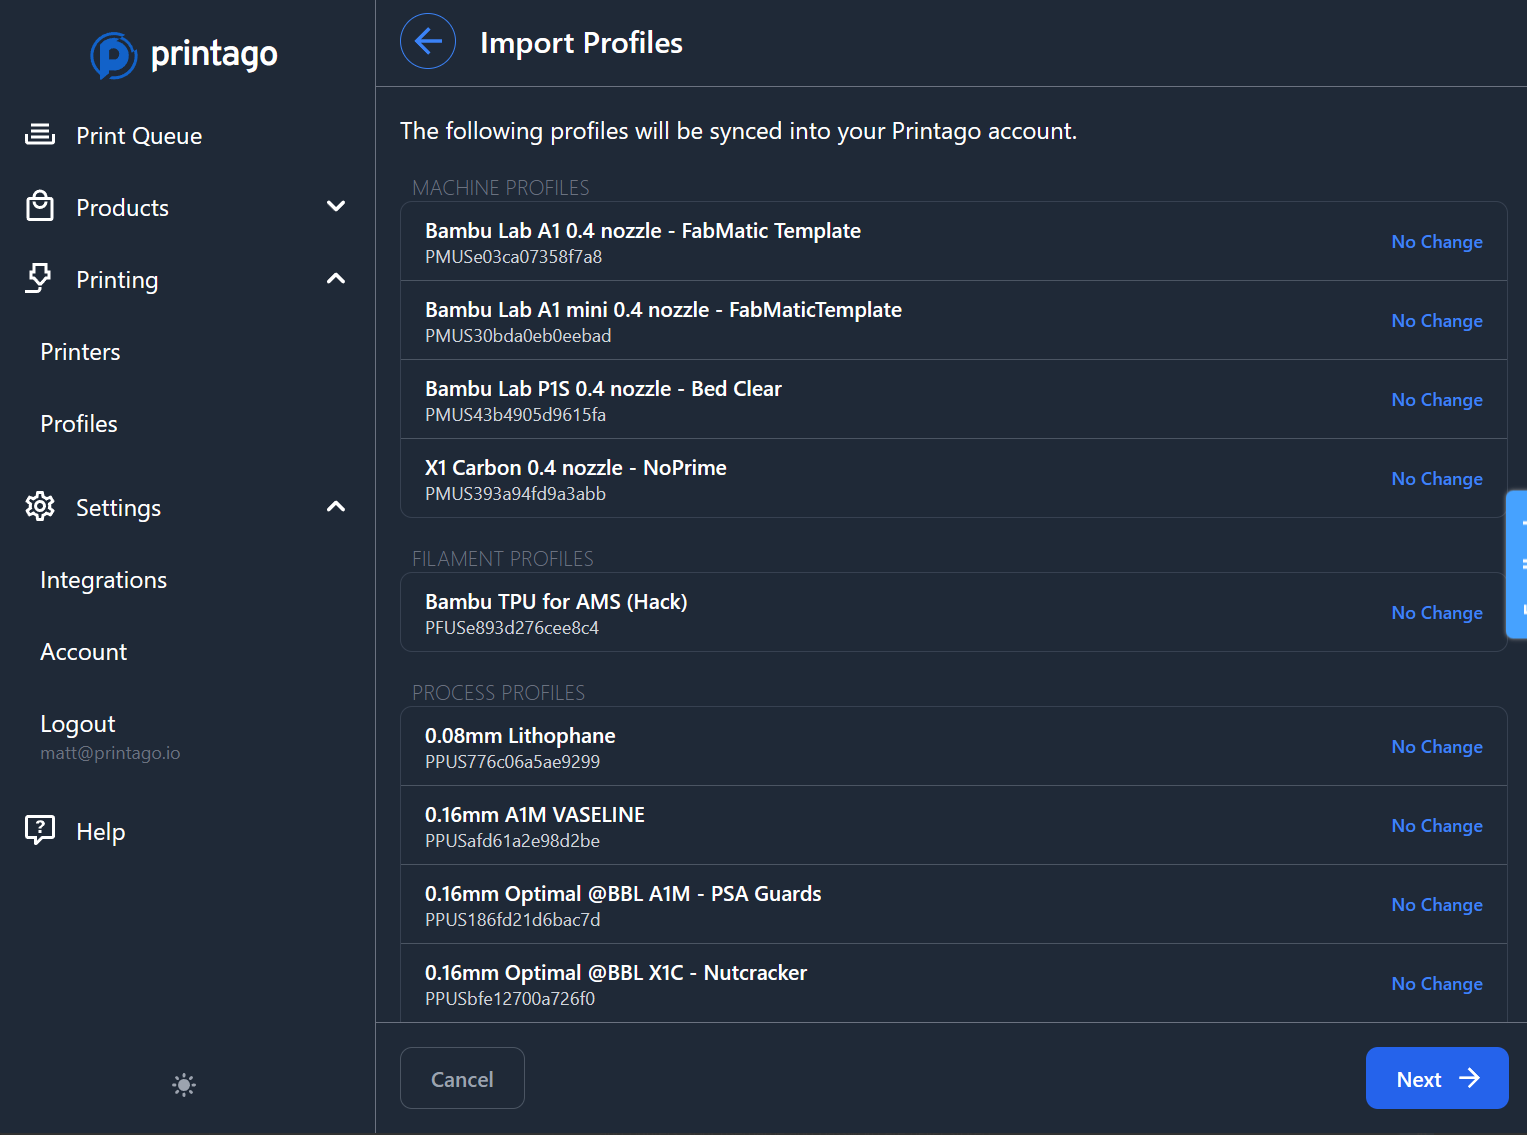The height and width of the screenshot is (1135, 1527).
Task: Expand the Products menu chevron
Action: tap(336, 206)
